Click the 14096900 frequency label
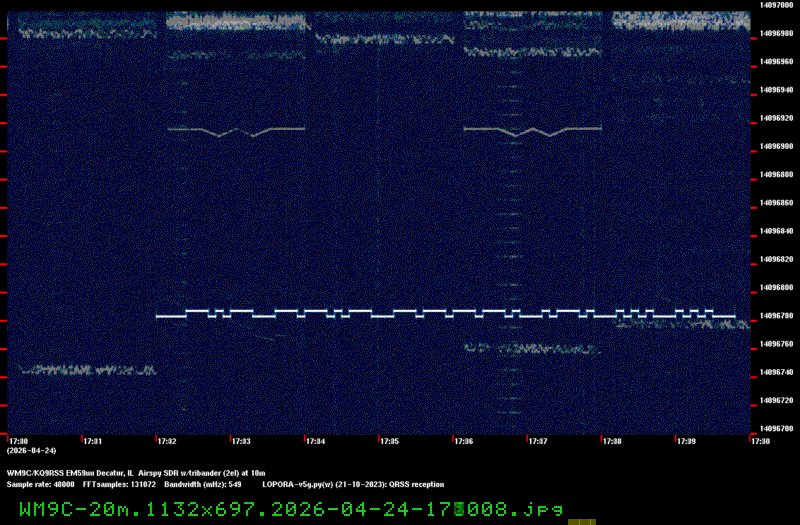This screenshot has height=525, width=800. pyautogui.click(x=776, y=146)
